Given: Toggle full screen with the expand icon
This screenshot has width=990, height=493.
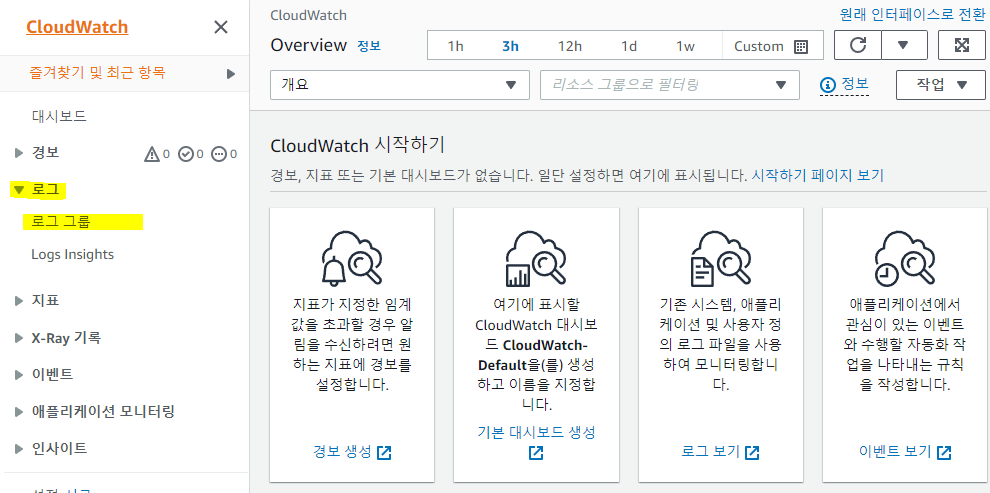Looking at the screenshot, I should [962, 45].
